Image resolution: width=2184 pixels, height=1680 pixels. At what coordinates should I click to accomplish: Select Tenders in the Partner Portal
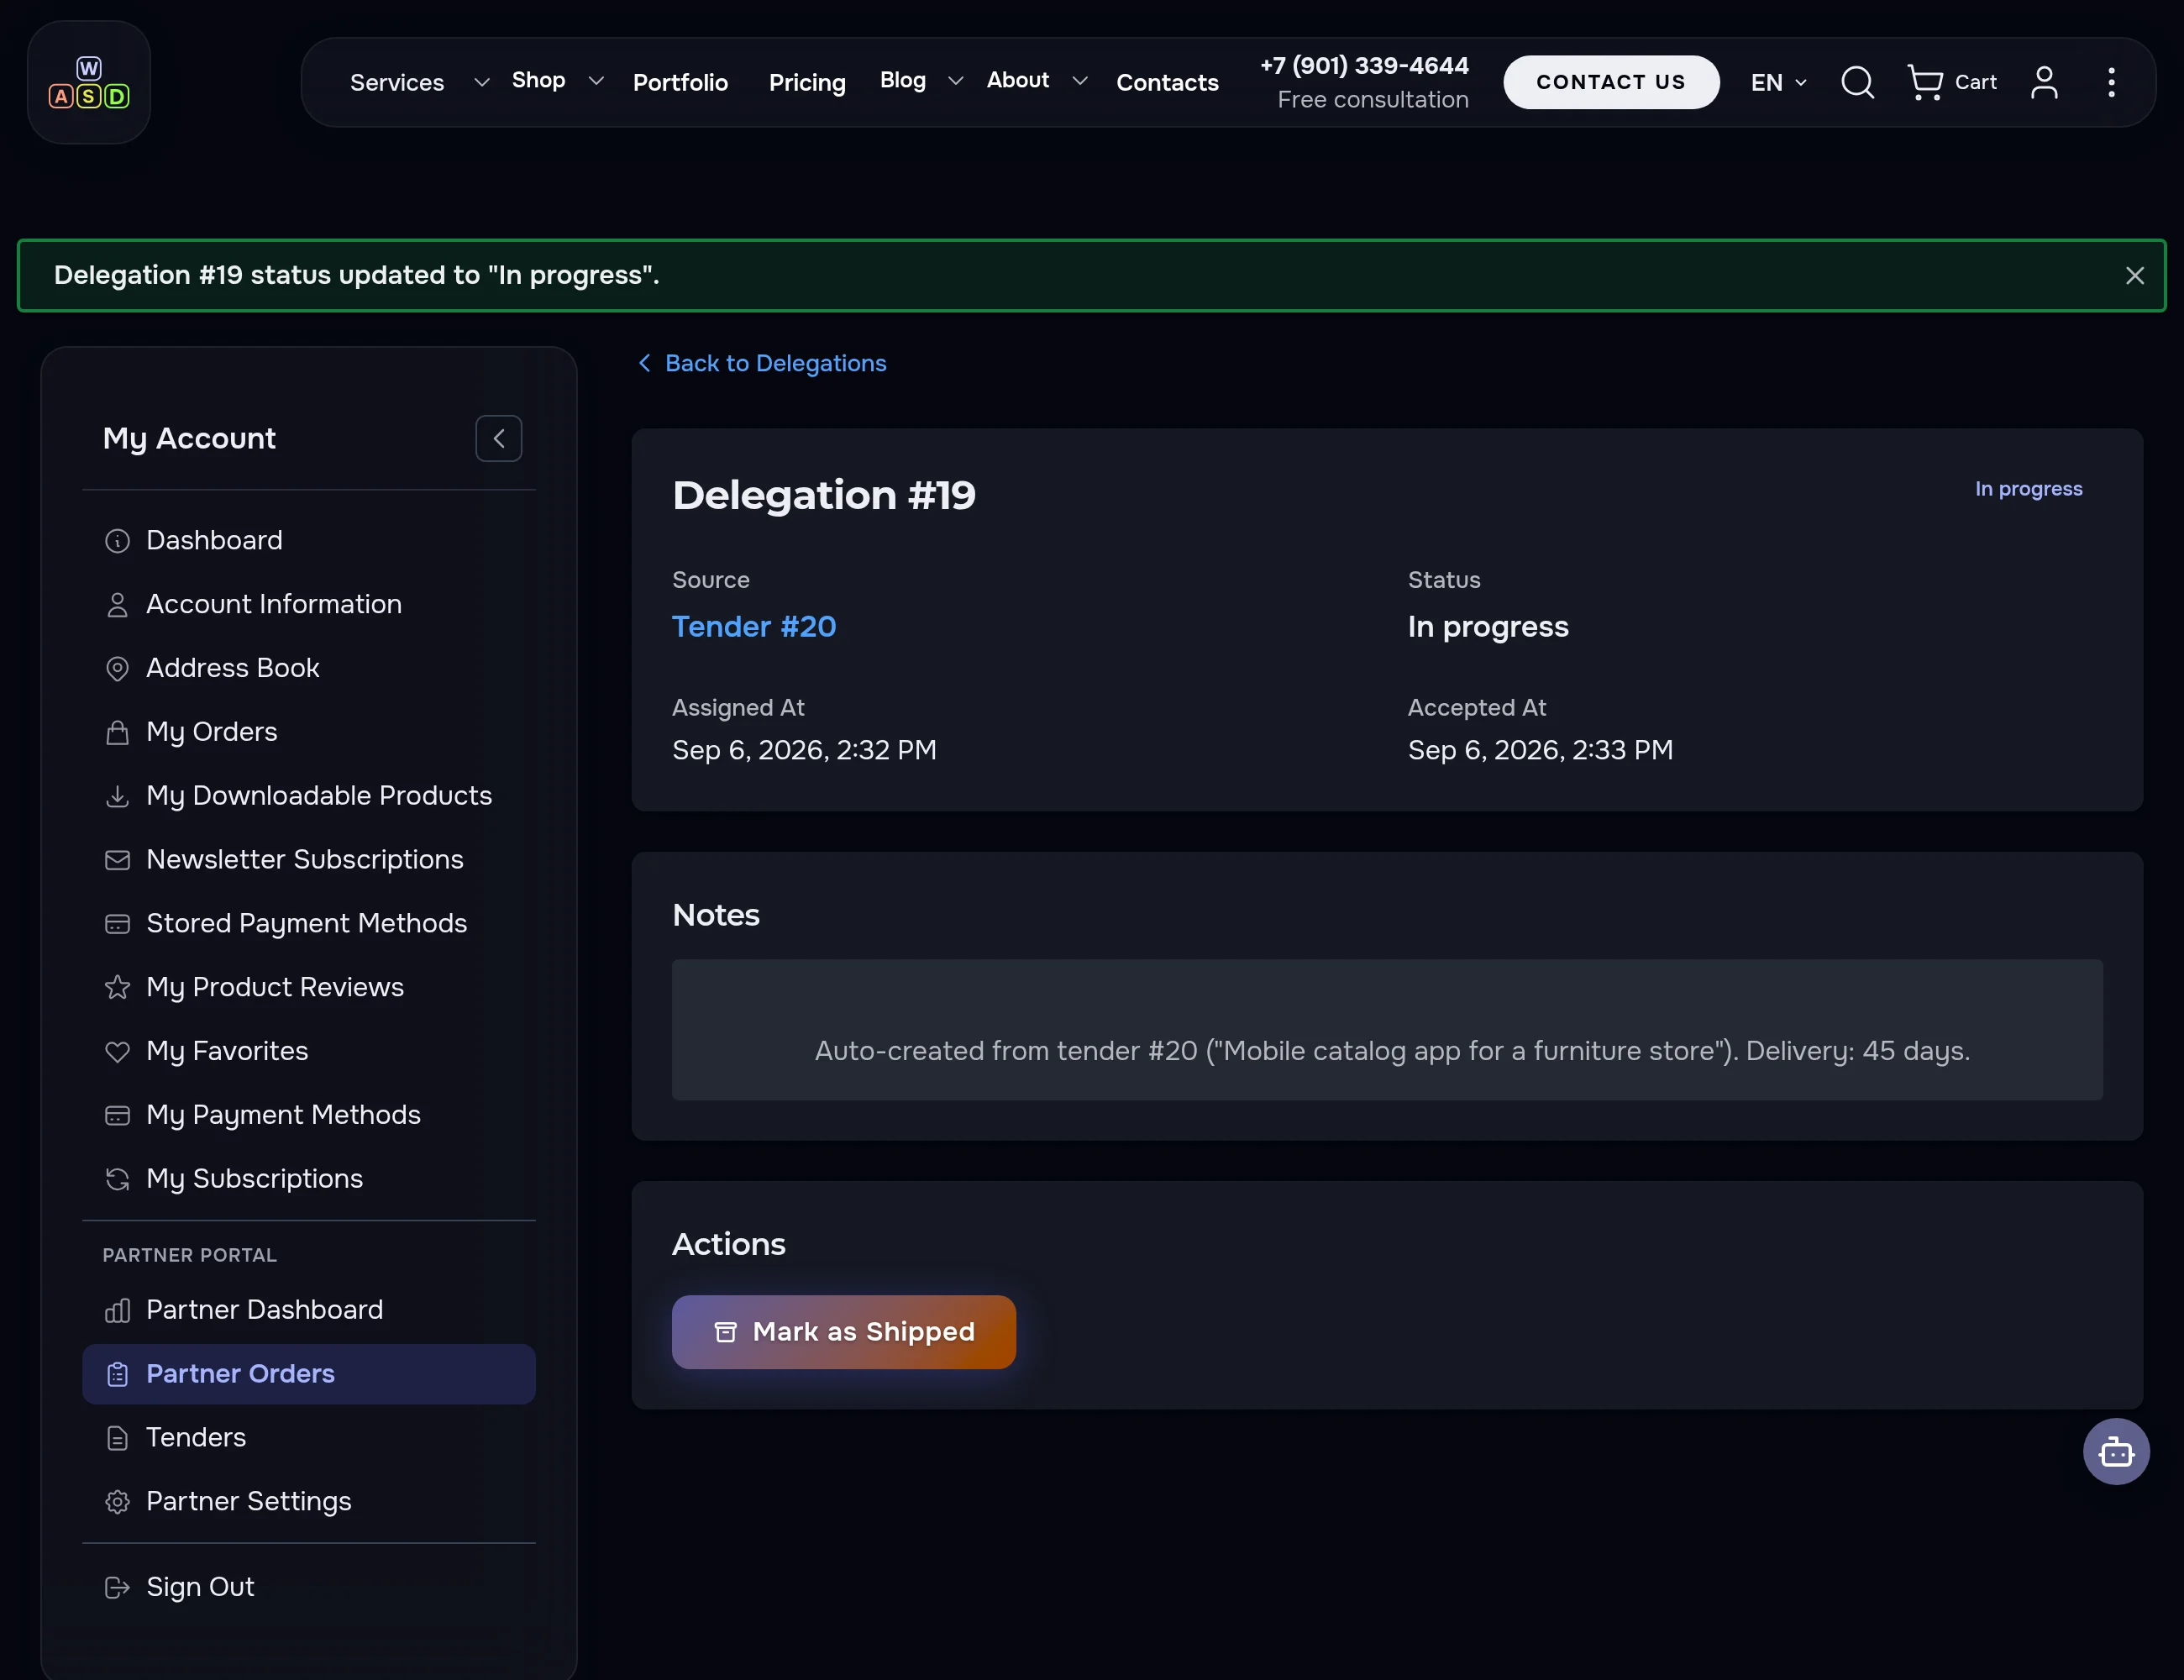pyautogui.click(x=309, y=1437)
